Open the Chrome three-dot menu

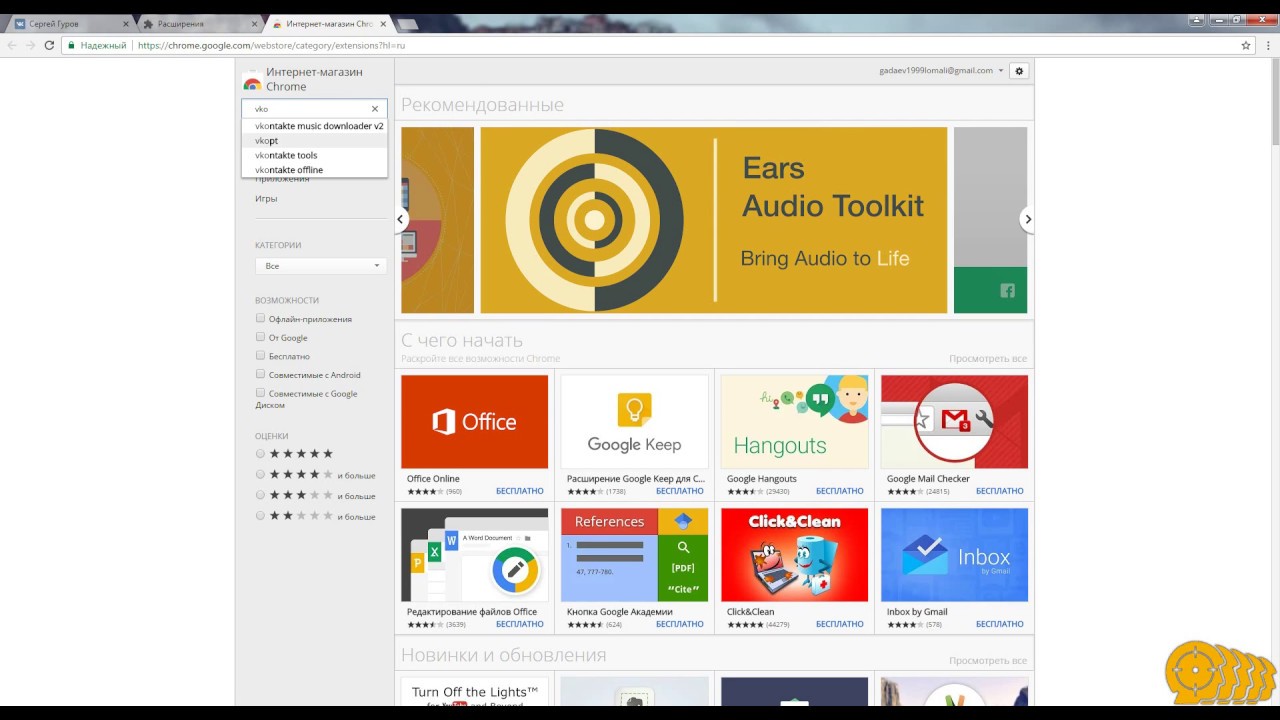pos(1266,45)
